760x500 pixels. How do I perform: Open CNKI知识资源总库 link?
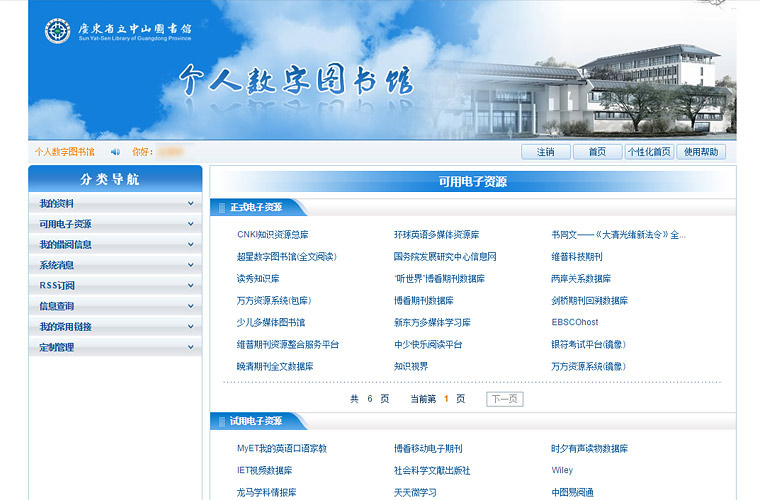273,234
